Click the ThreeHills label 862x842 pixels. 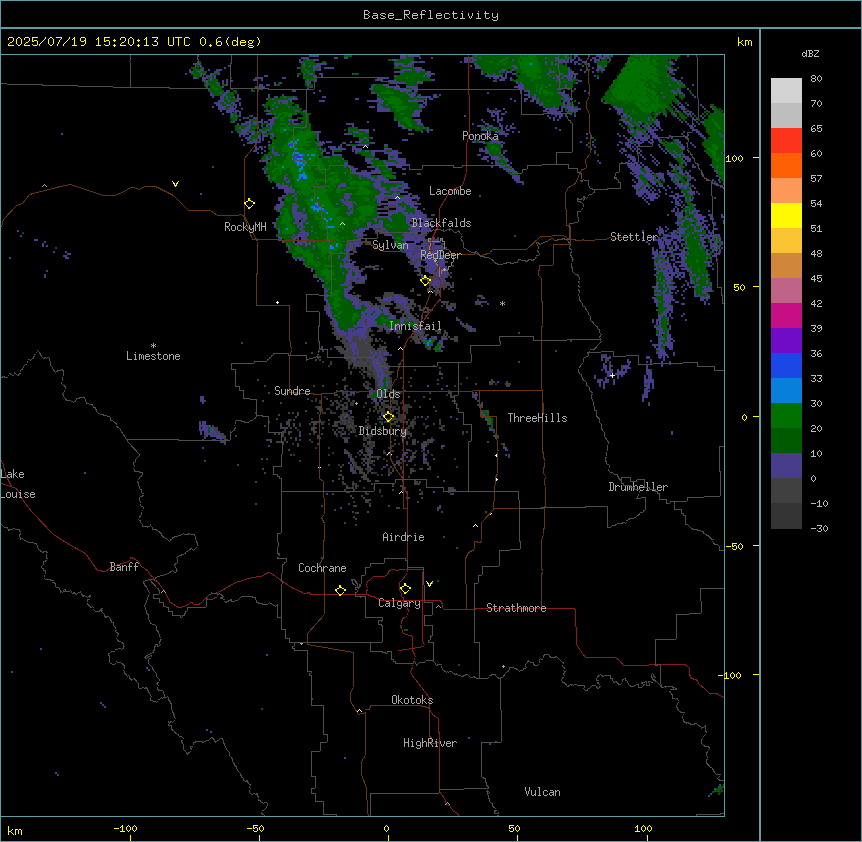pyautogui.click(x=538, y=418)
